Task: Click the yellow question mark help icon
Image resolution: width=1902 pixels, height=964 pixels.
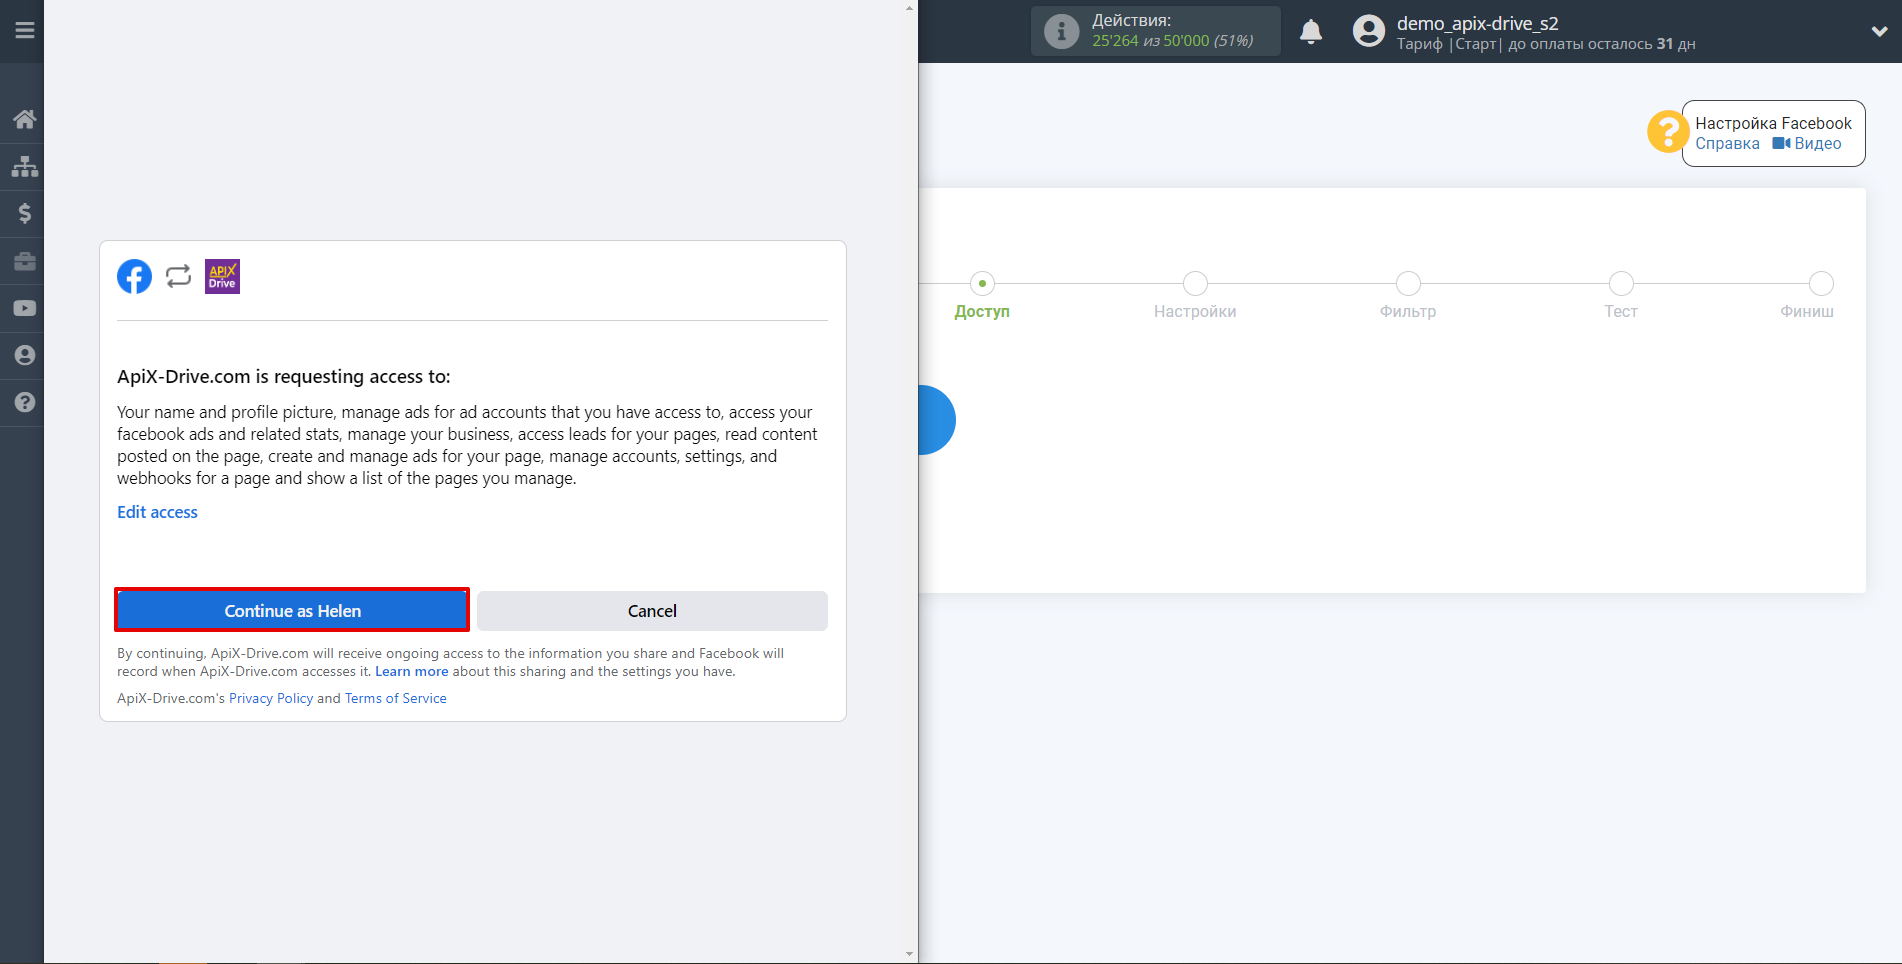Action: (1667, 132)
